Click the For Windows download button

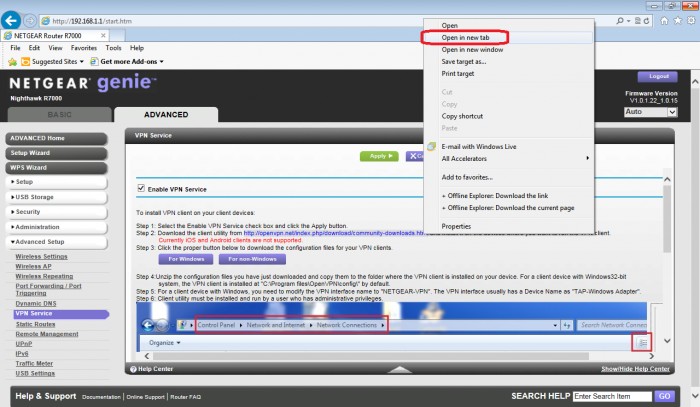[x=186, y=259]
